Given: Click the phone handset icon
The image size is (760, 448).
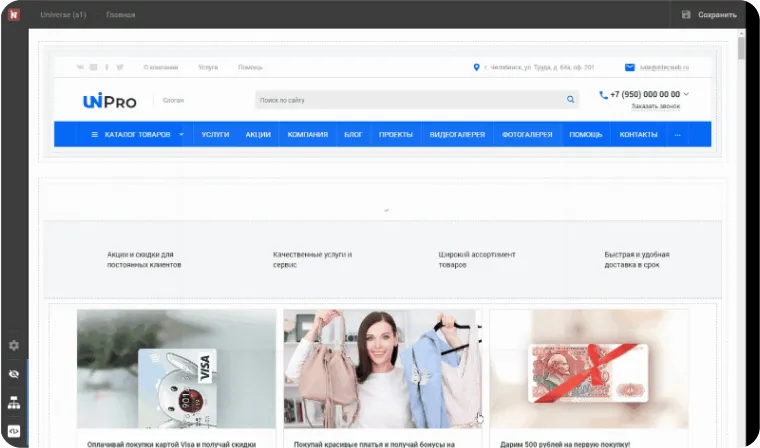Looking at the screenshot, I should (603, 95).
